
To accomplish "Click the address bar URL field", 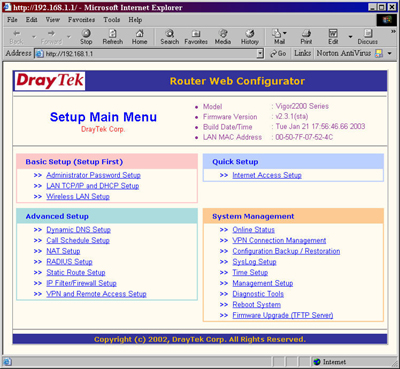I will pos(150,54).
